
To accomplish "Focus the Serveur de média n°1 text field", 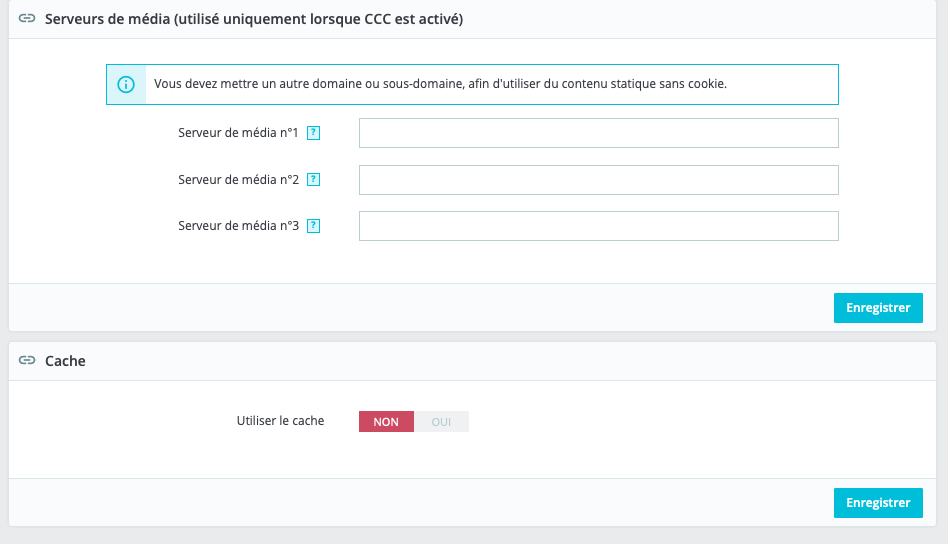I will [x=598, y=133].
